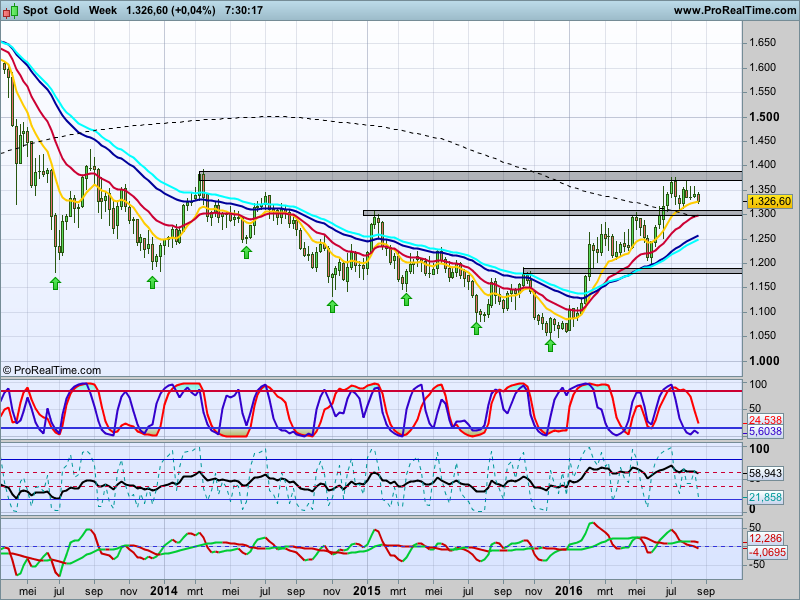Screen dimensions: 800x600
Task: Click the 1.200 price axis label
Action: click(x=762, y=262)
